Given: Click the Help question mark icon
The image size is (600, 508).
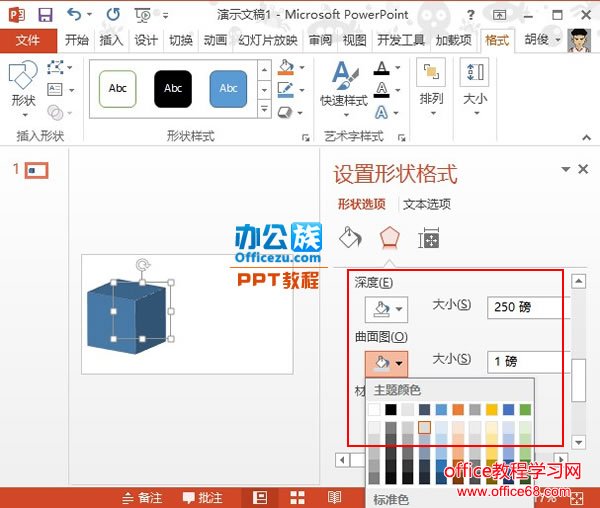Looking at the screenshot, I should pyautogui.click(x=471, y=15).
